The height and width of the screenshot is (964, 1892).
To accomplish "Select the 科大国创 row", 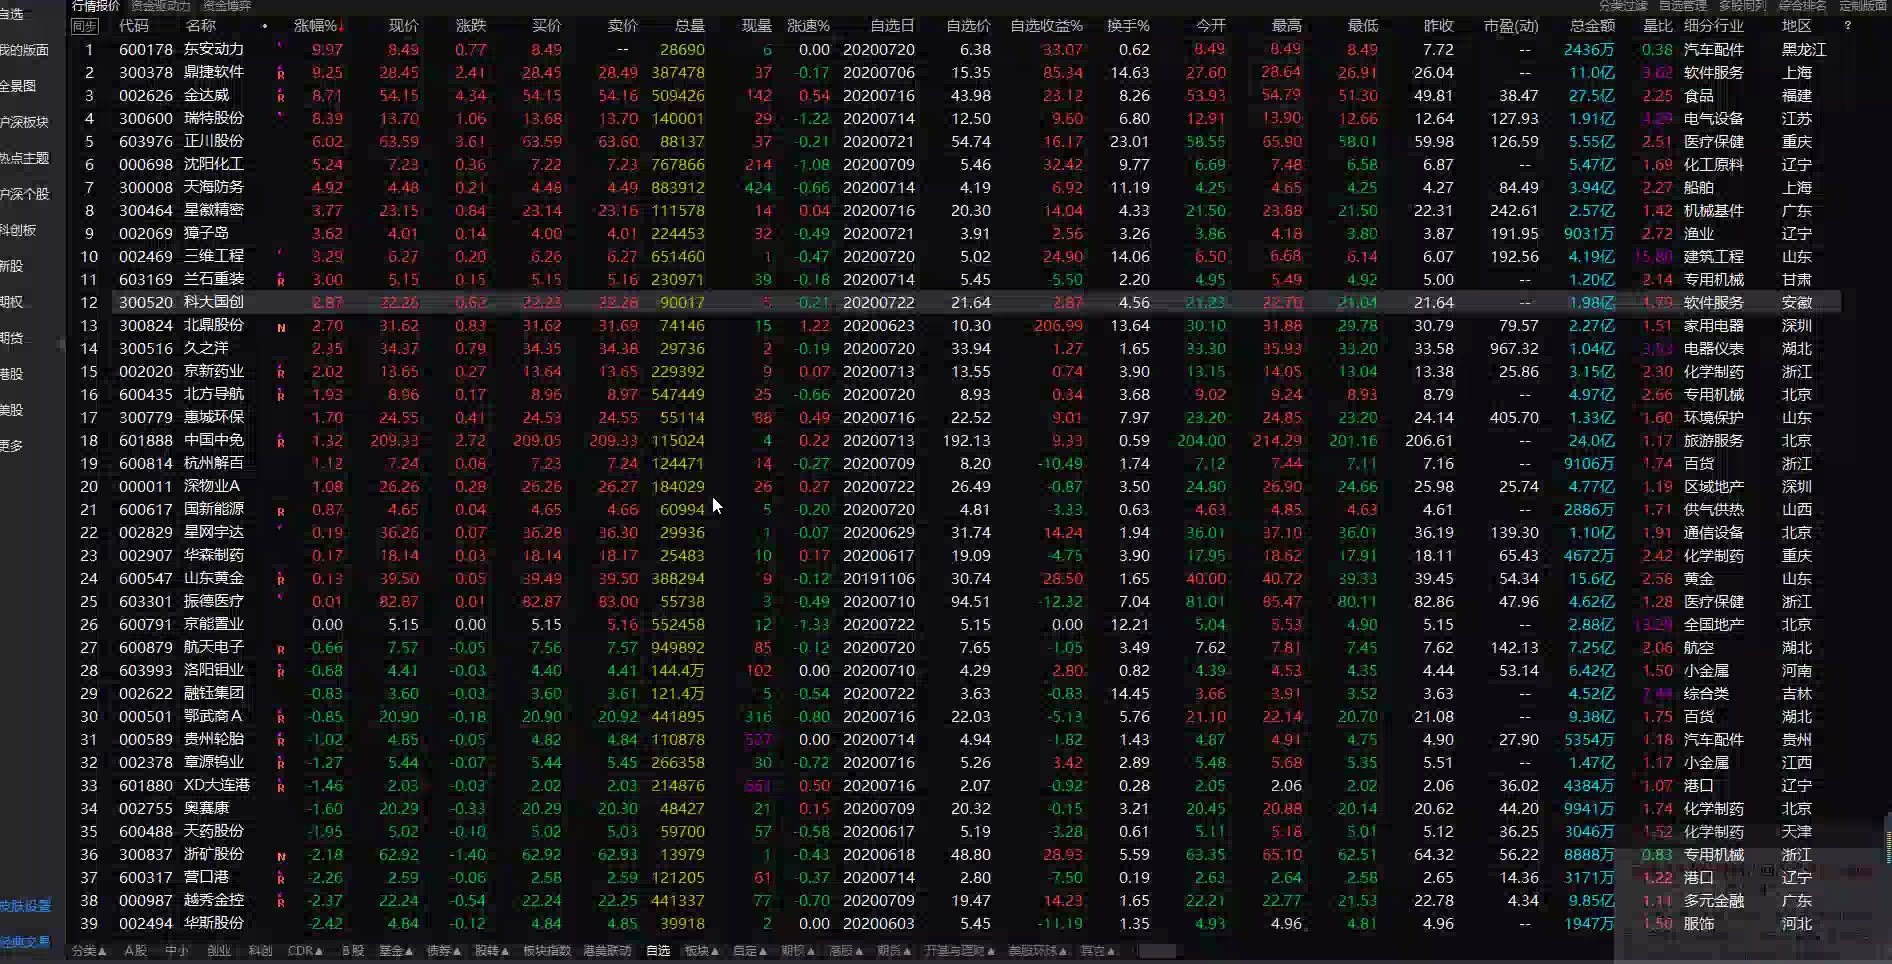I will click(955, 302).
